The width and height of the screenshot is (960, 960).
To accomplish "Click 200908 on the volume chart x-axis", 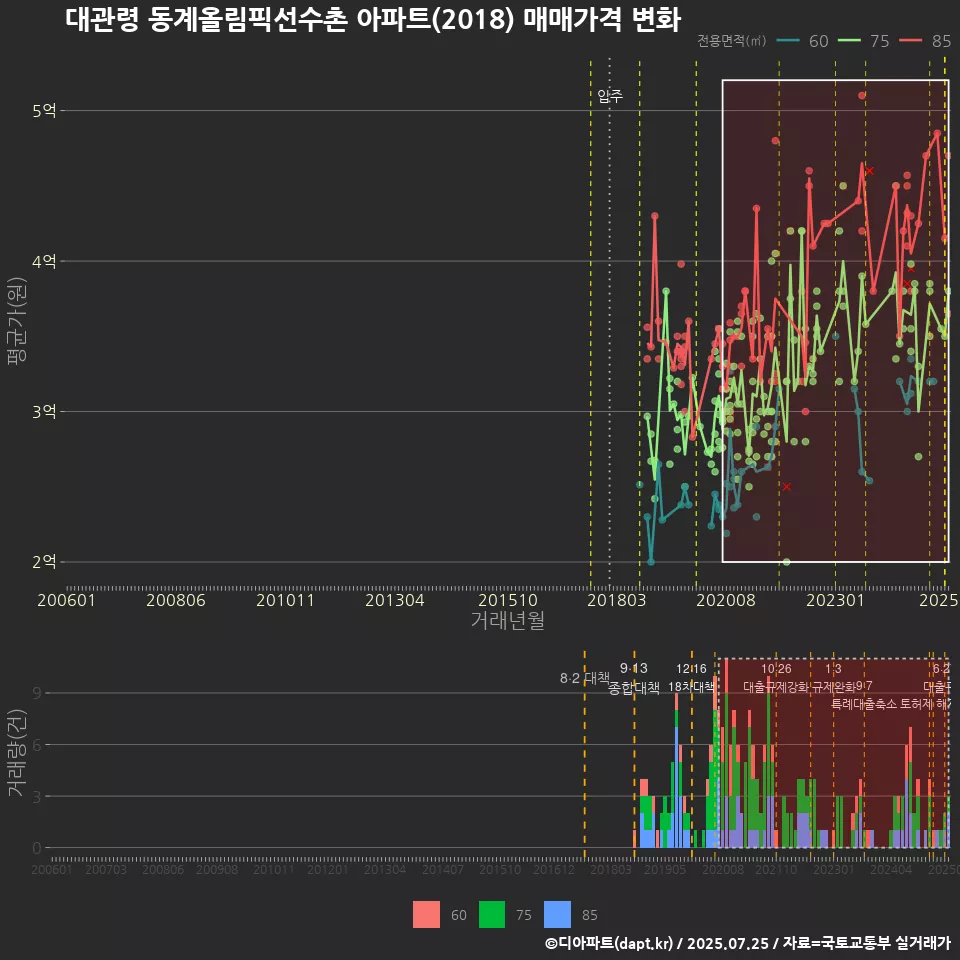I will (x=217, y=869).
